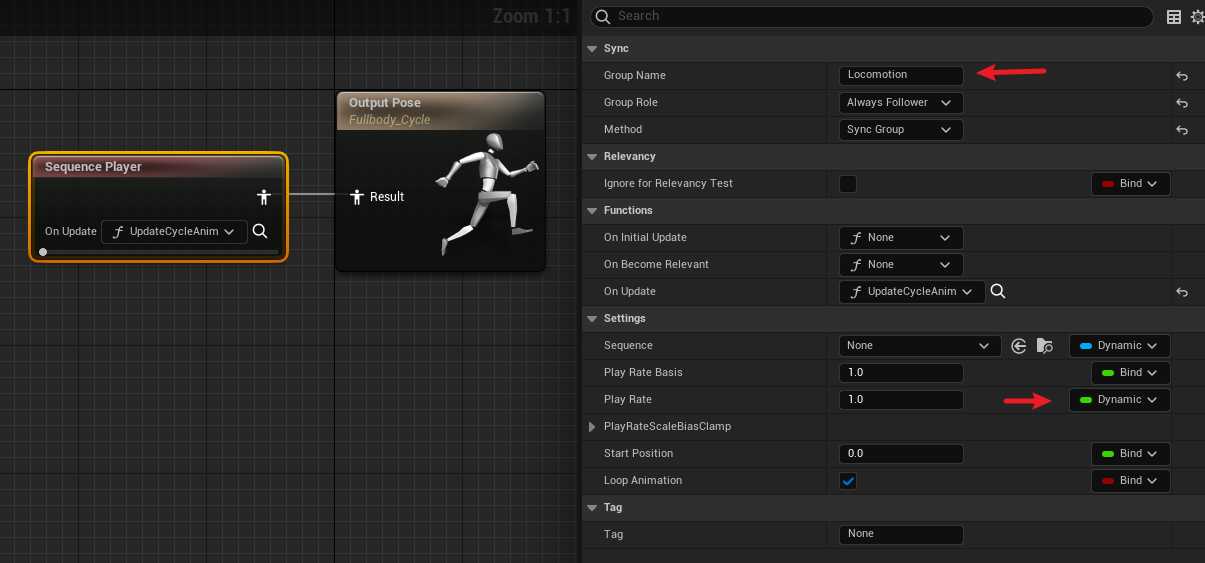Viewport: 1205px width, 563px height.
Task: Open the Bind menu for Start Position
Action: click(x=1130, y=454)
